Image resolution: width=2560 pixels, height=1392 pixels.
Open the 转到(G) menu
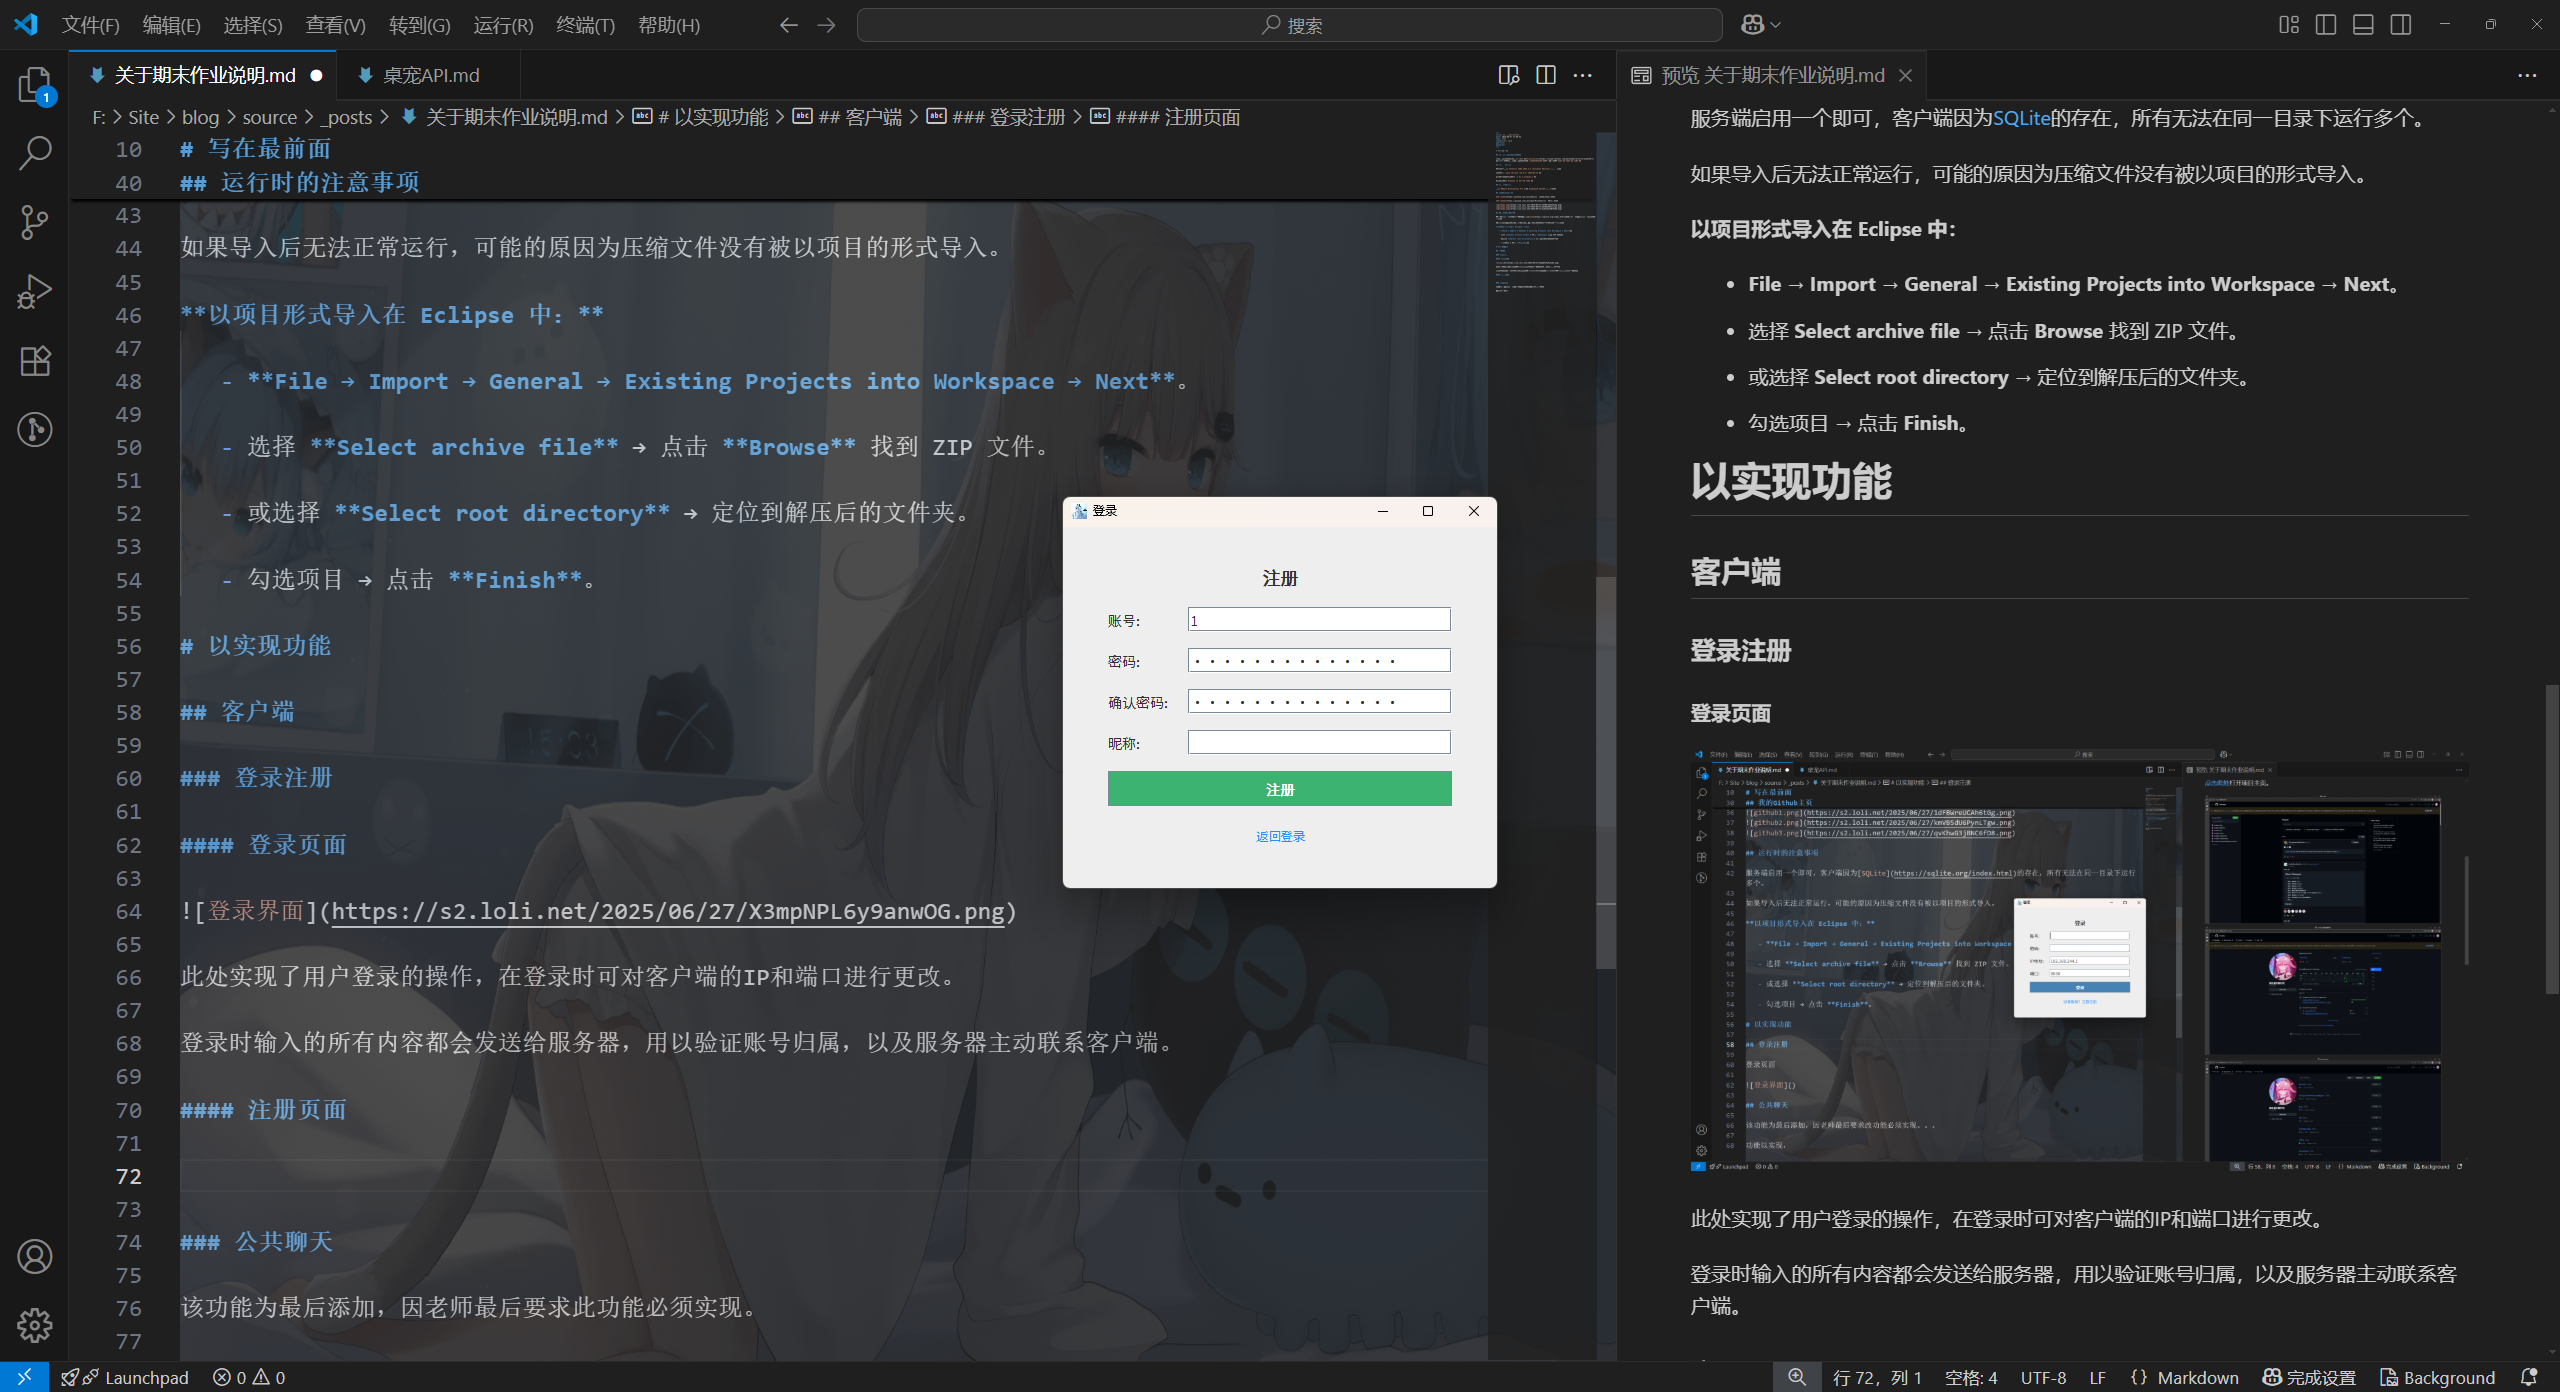[420, 25]
